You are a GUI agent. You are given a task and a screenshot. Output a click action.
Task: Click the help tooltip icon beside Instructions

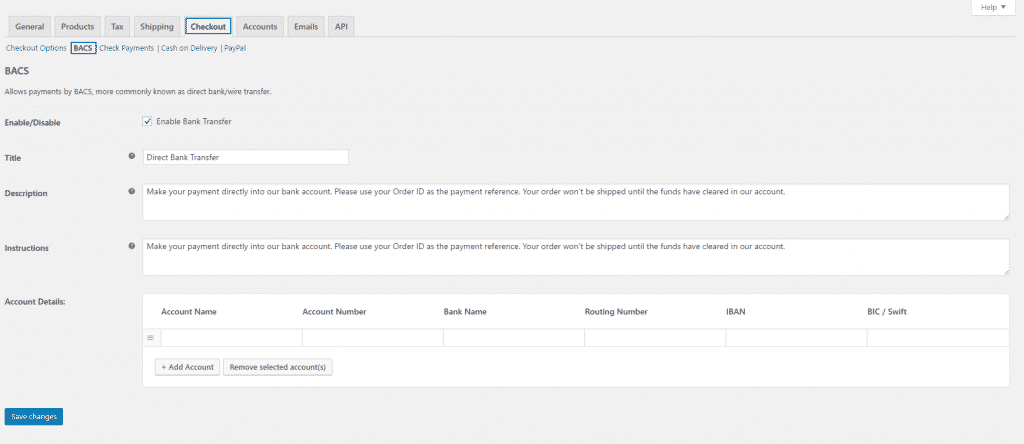coord(132,245)
